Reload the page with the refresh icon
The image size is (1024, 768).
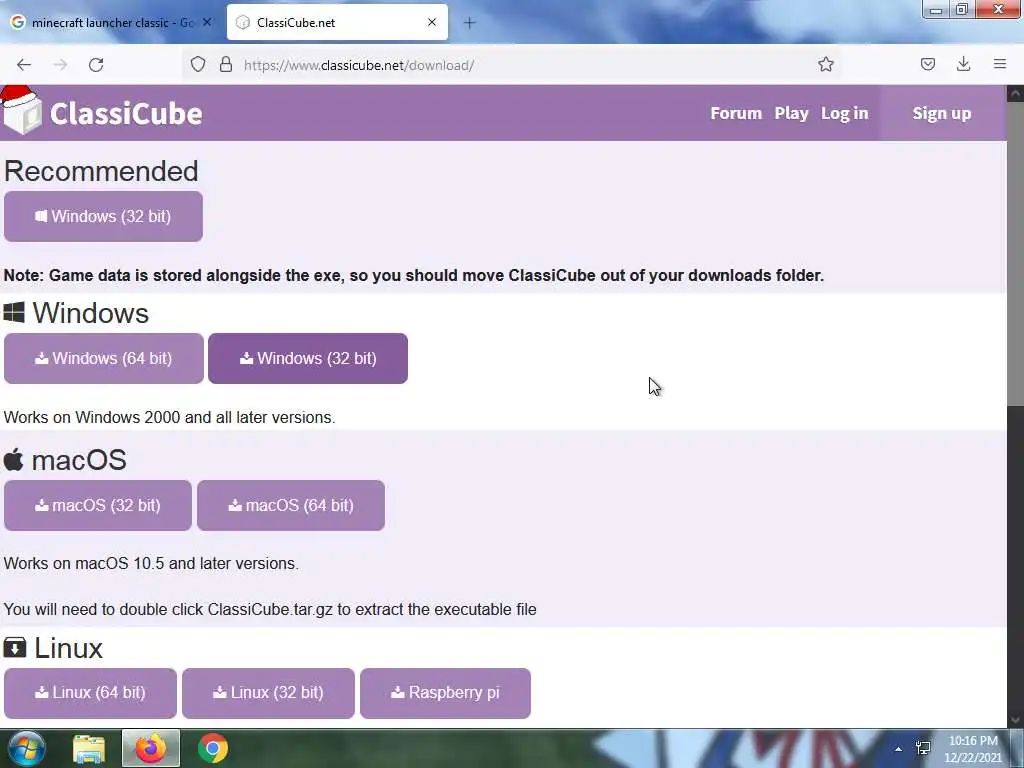[96, 65]
